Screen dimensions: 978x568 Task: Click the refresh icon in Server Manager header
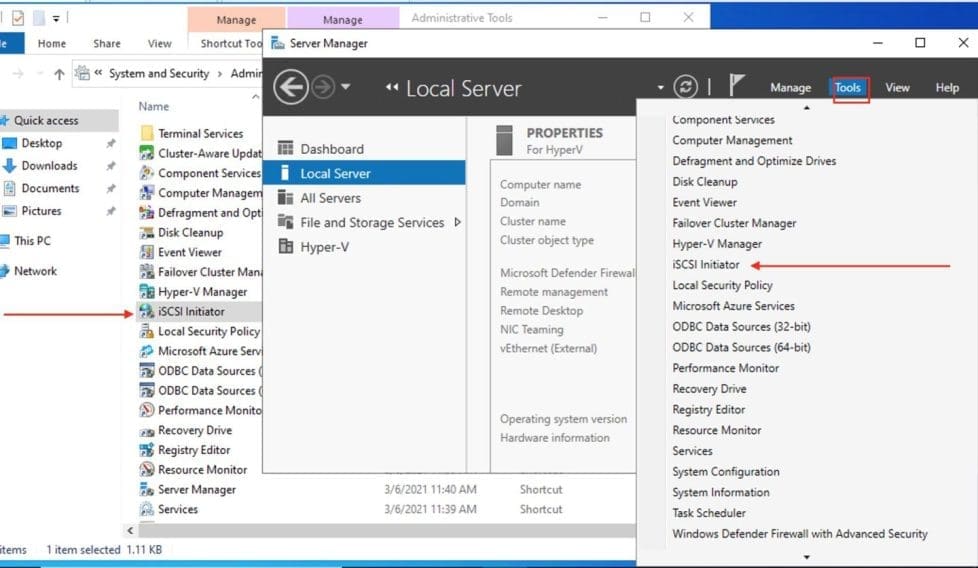coord(685,87)
